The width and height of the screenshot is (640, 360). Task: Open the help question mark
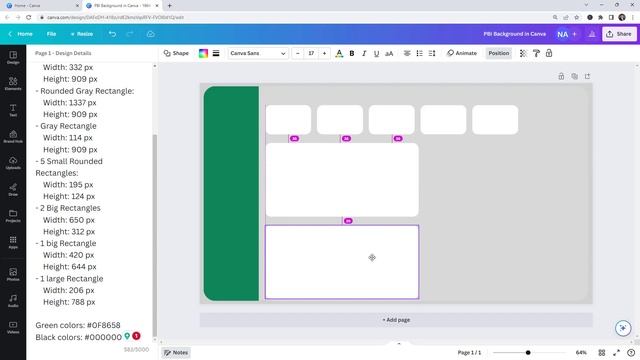pyautogui.click(x=631, y=352)
